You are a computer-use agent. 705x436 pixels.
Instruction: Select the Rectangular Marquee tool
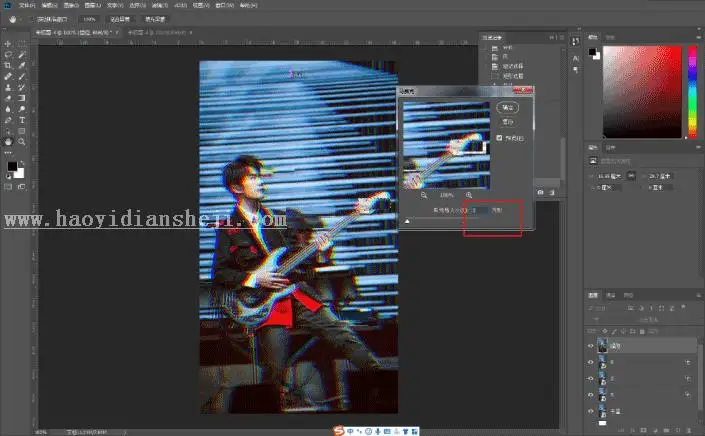pyautogui.click(x=22, y=44)
